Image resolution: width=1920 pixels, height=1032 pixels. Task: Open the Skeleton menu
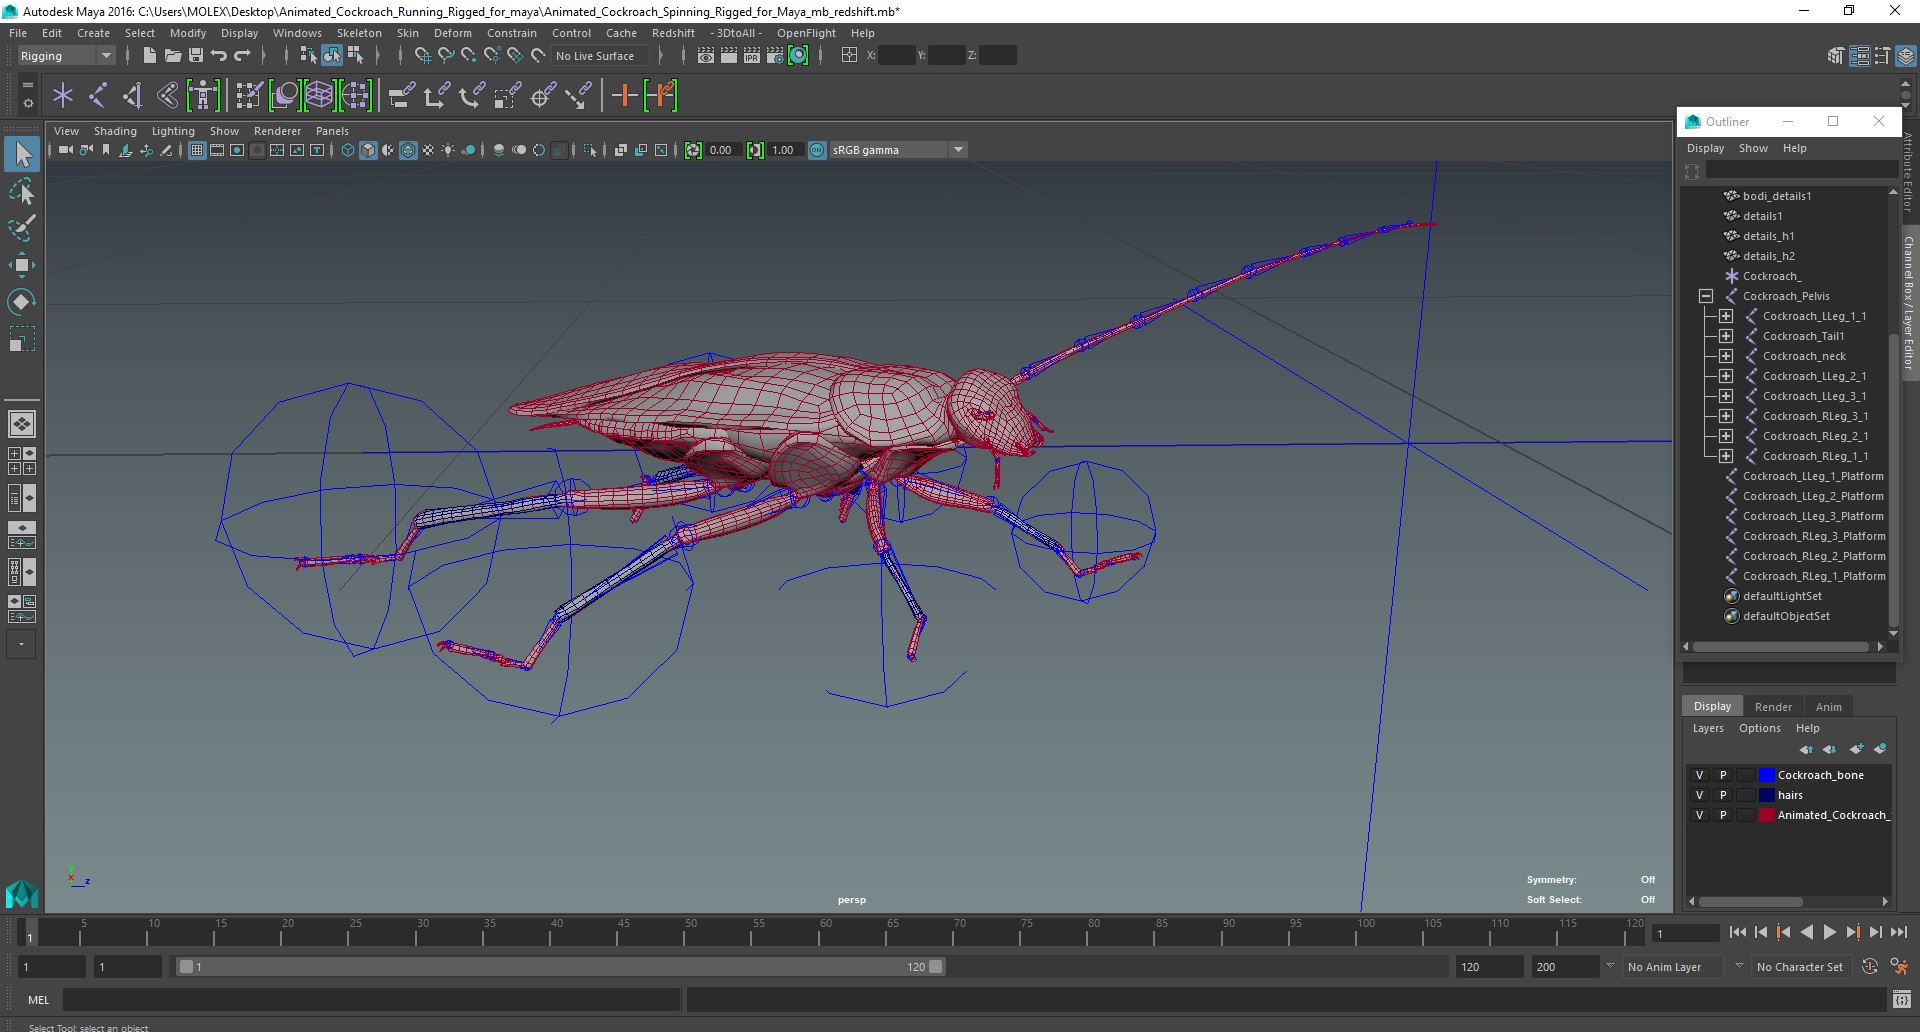[x=359, y=33]
